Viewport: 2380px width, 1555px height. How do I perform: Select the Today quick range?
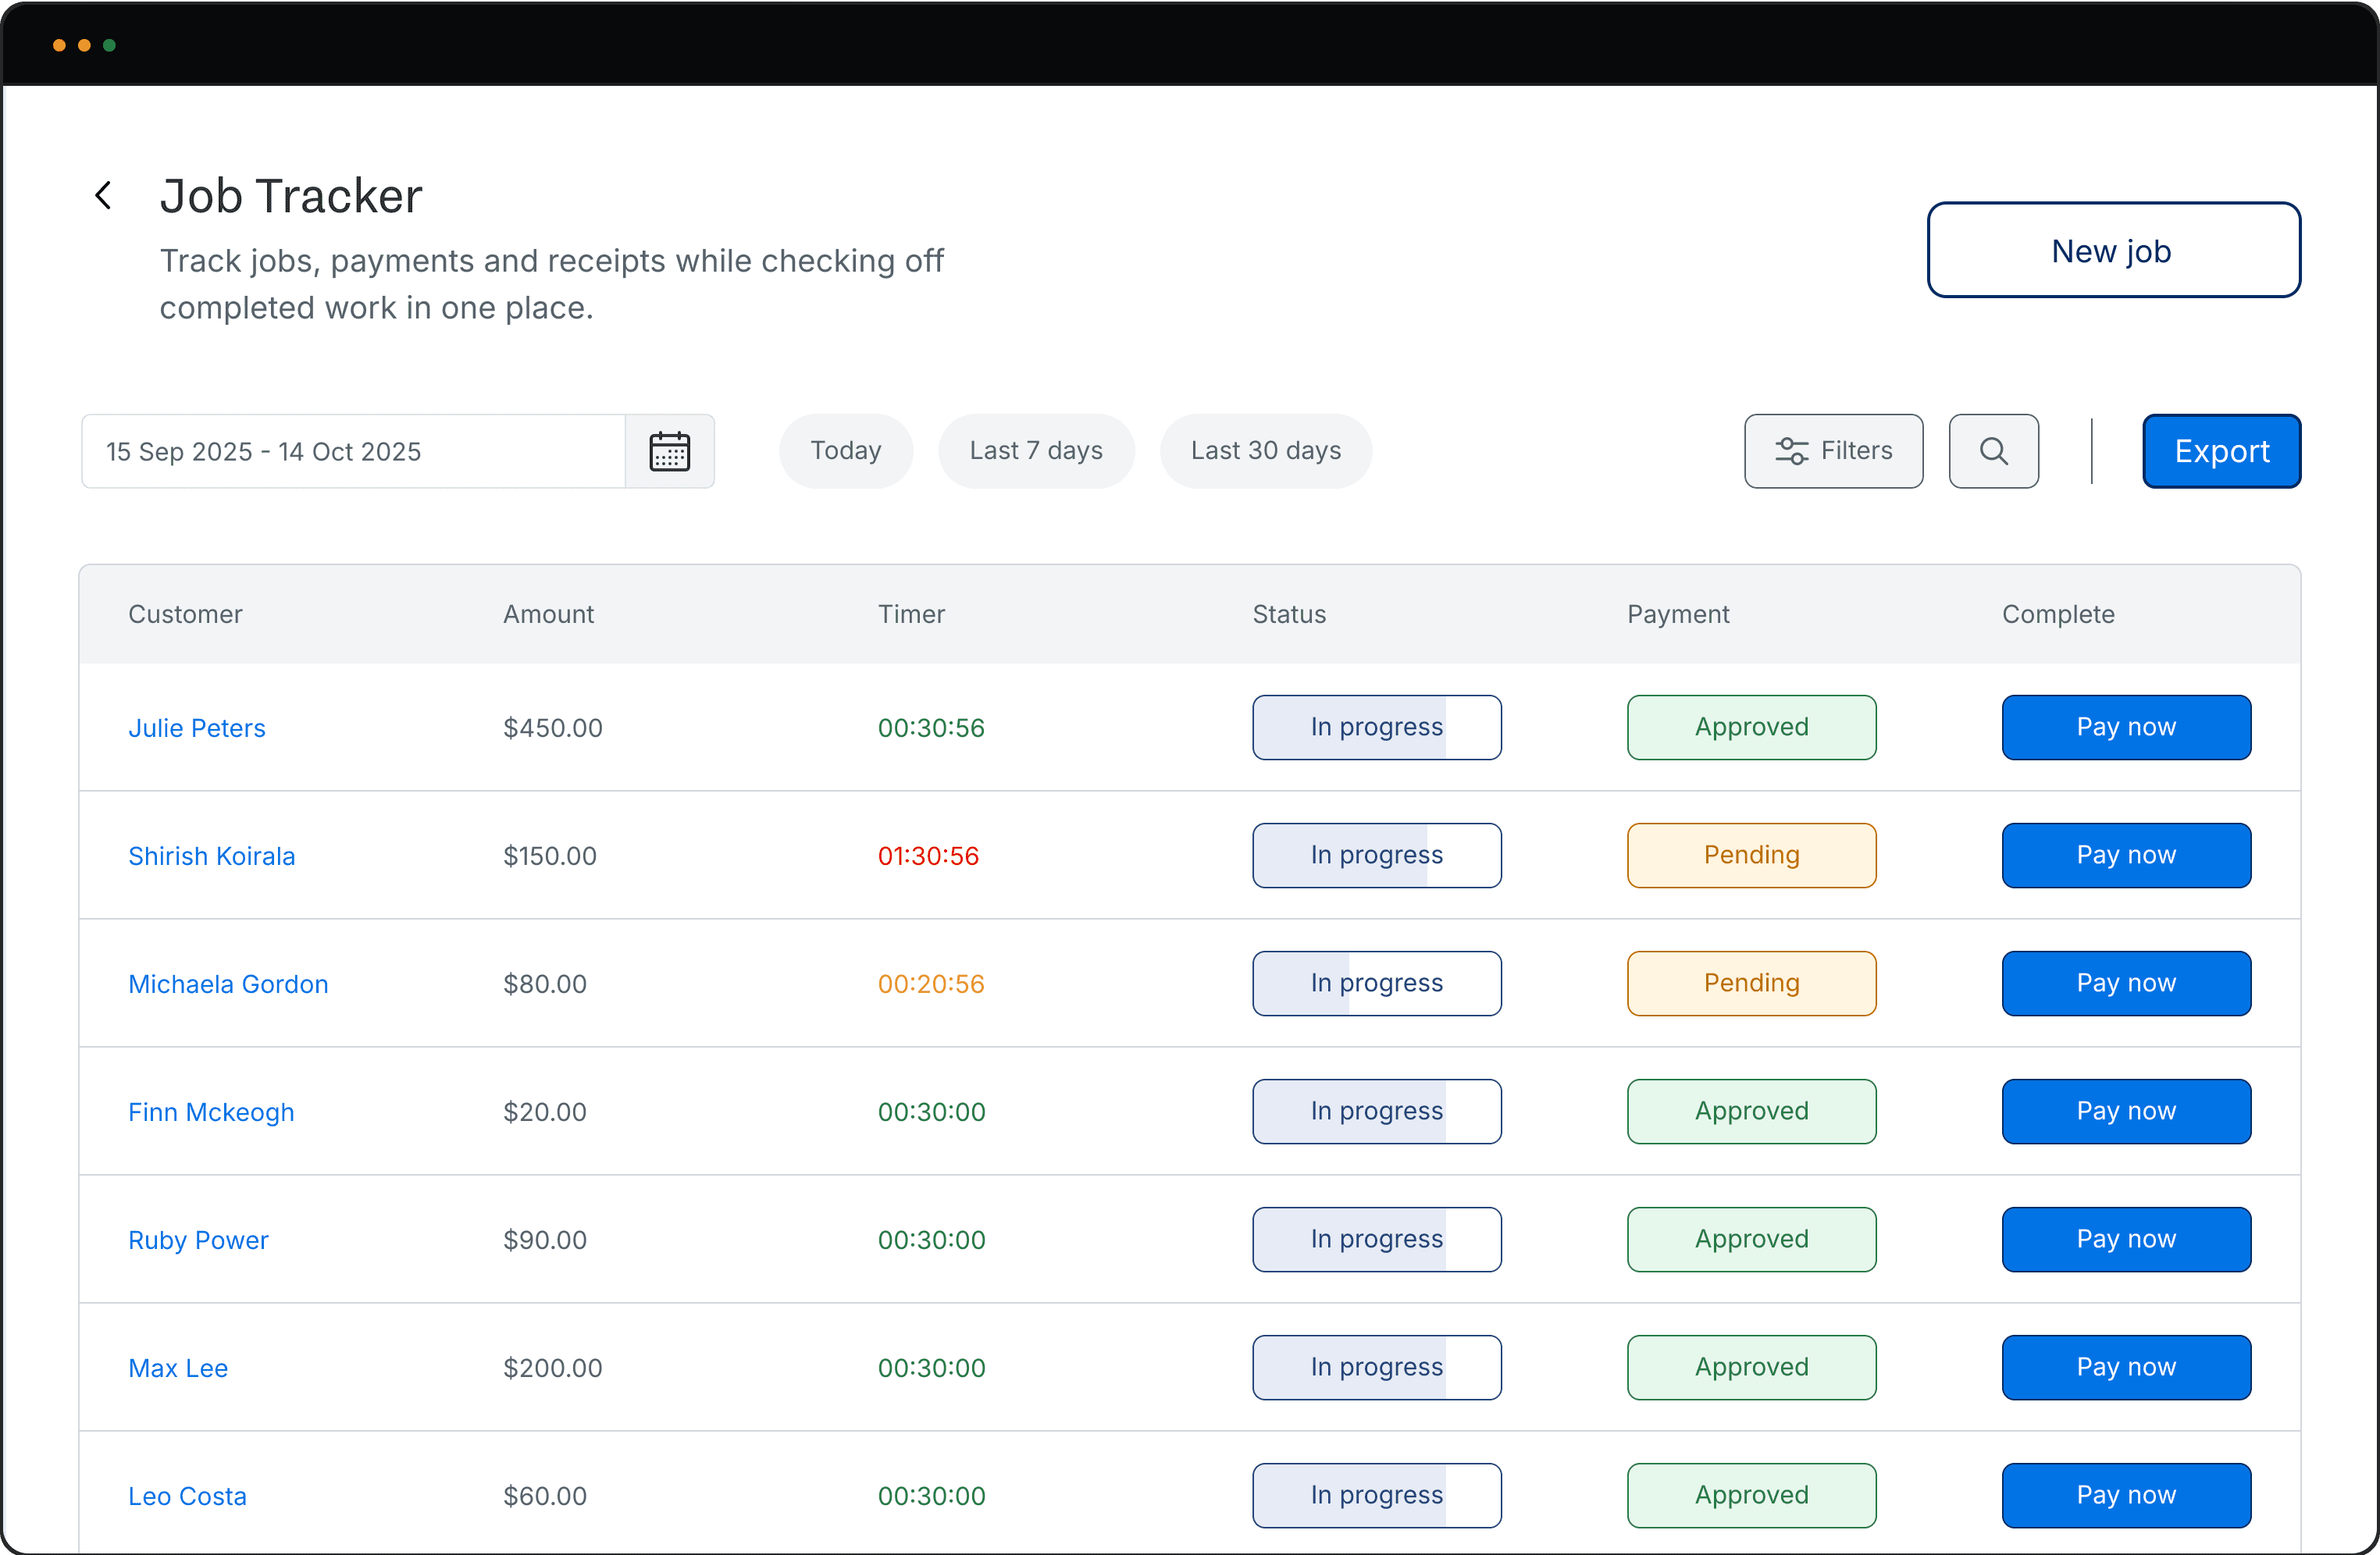click(x=845, y=451)
